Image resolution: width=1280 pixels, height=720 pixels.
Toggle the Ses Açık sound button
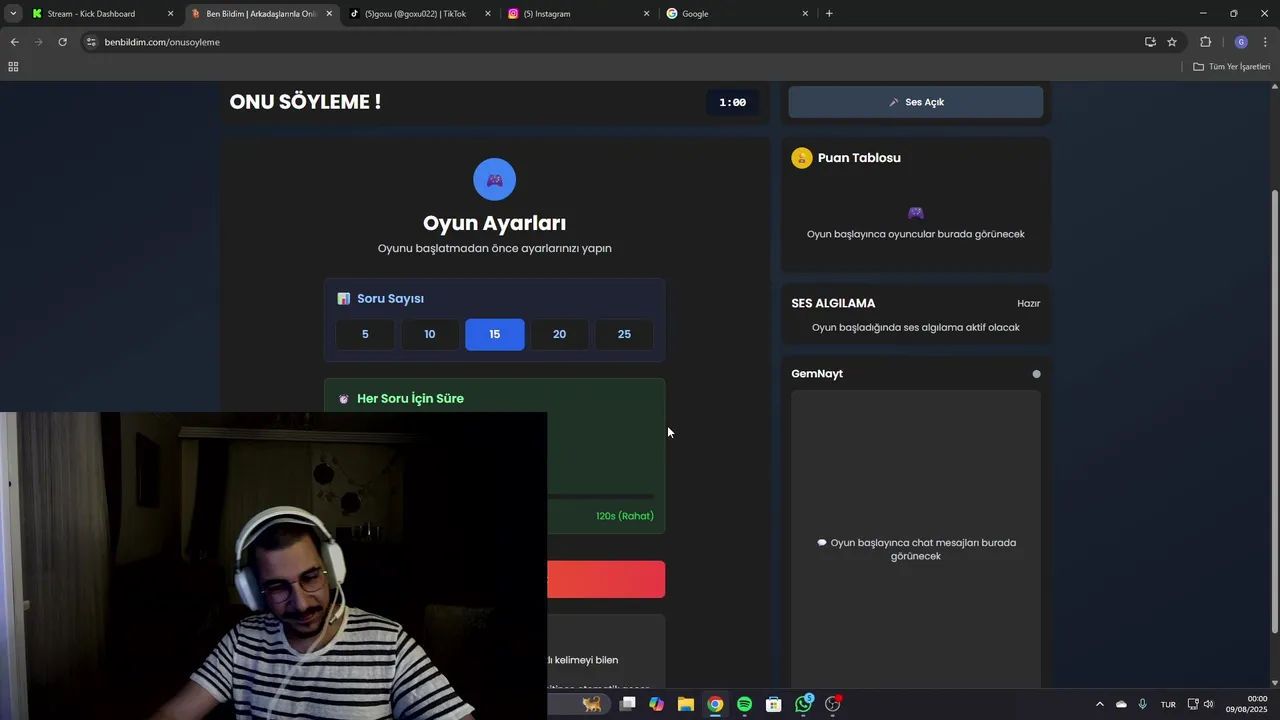coord(915,102)
